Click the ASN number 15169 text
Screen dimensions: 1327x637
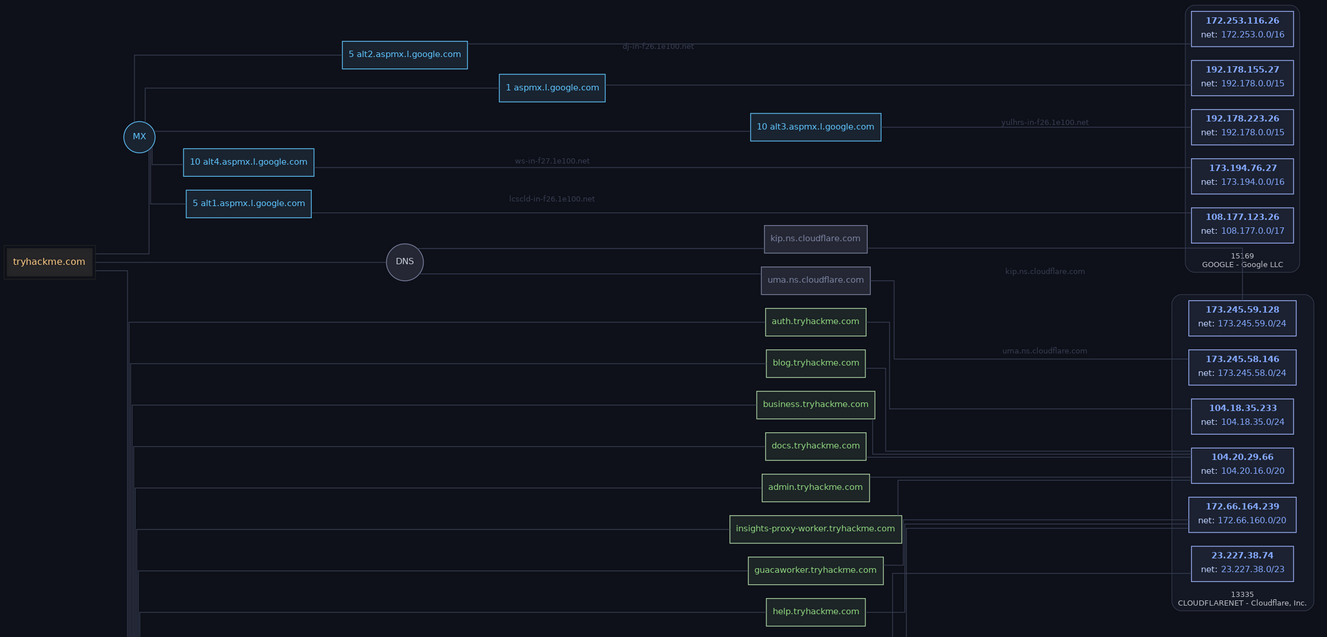1242,256
